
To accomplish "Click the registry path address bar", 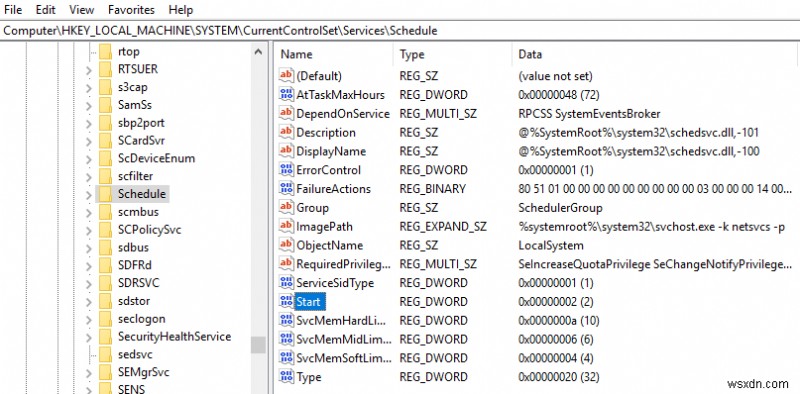I will point(400,31).
